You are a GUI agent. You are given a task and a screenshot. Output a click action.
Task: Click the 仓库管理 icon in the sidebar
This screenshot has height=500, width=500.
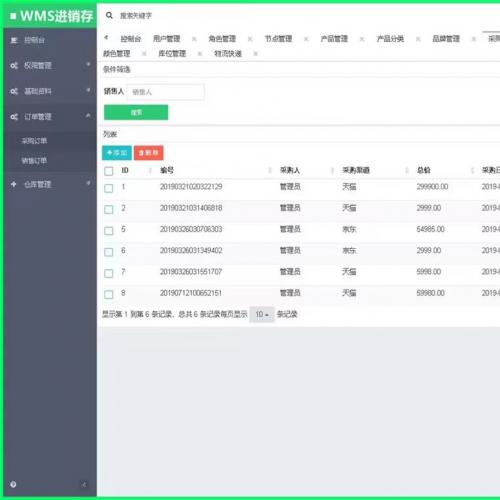(14, 184)
